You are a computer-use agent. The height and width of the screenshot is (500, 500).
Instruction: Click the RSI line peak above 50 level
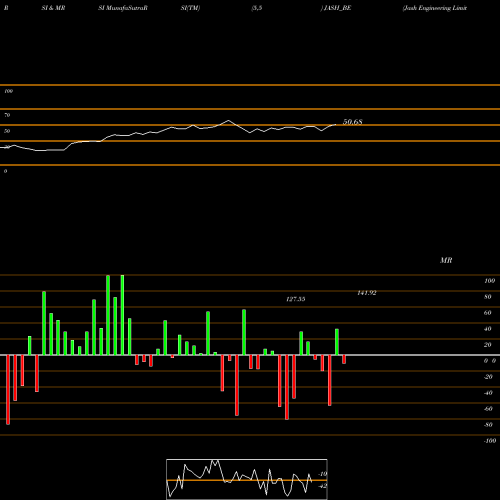(x=229, y=120)
